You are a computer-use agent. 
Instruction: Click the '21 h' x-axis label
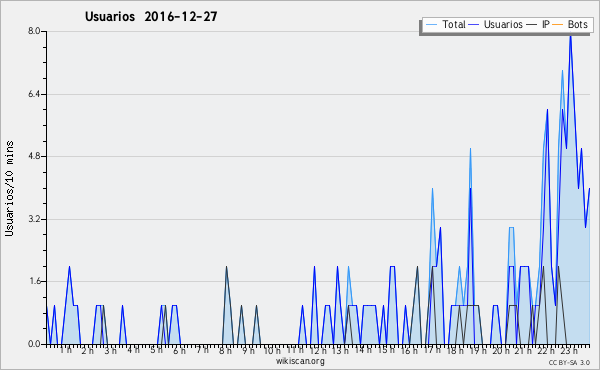coord(523,351)
